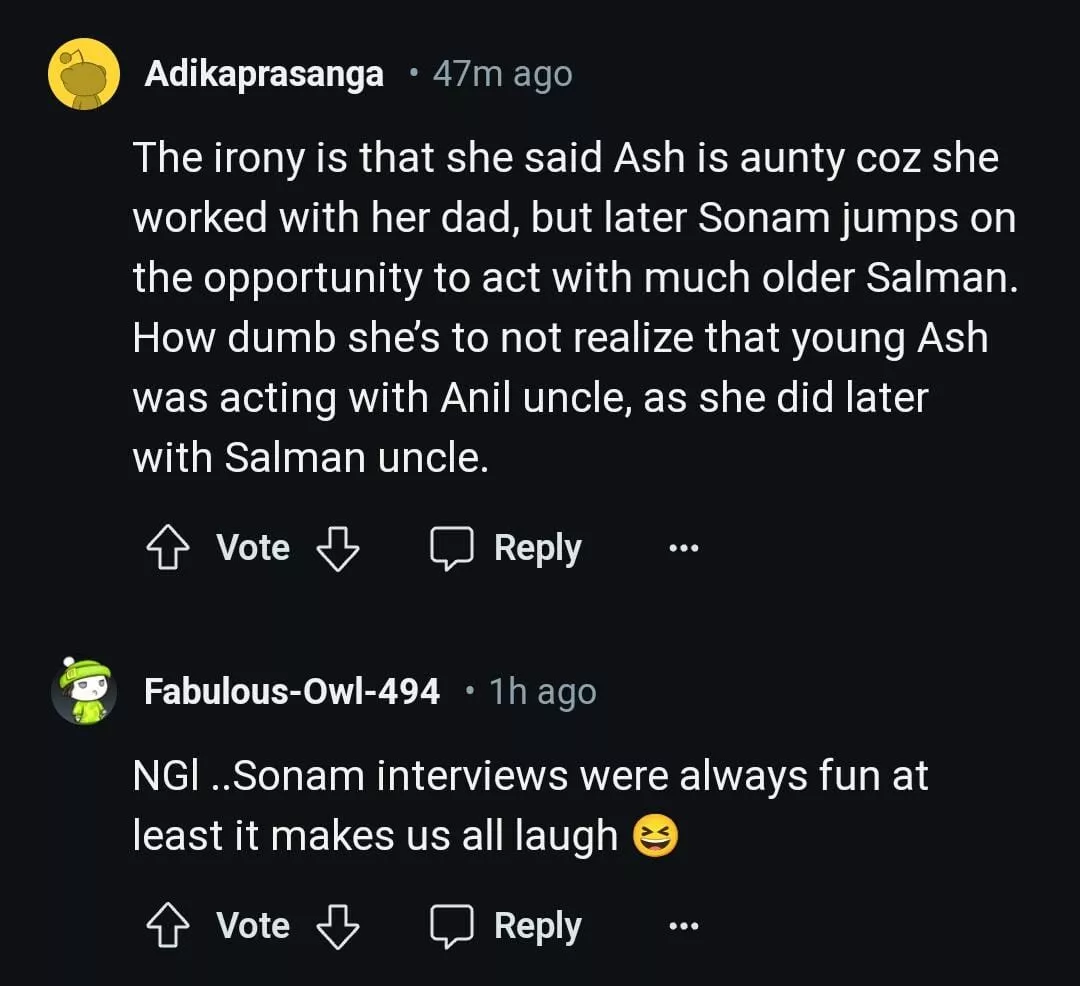Click the laughing emoji in Fabulous-Owl-494's comment
This screenshot has width=1080, height=986.
[656, 837]
